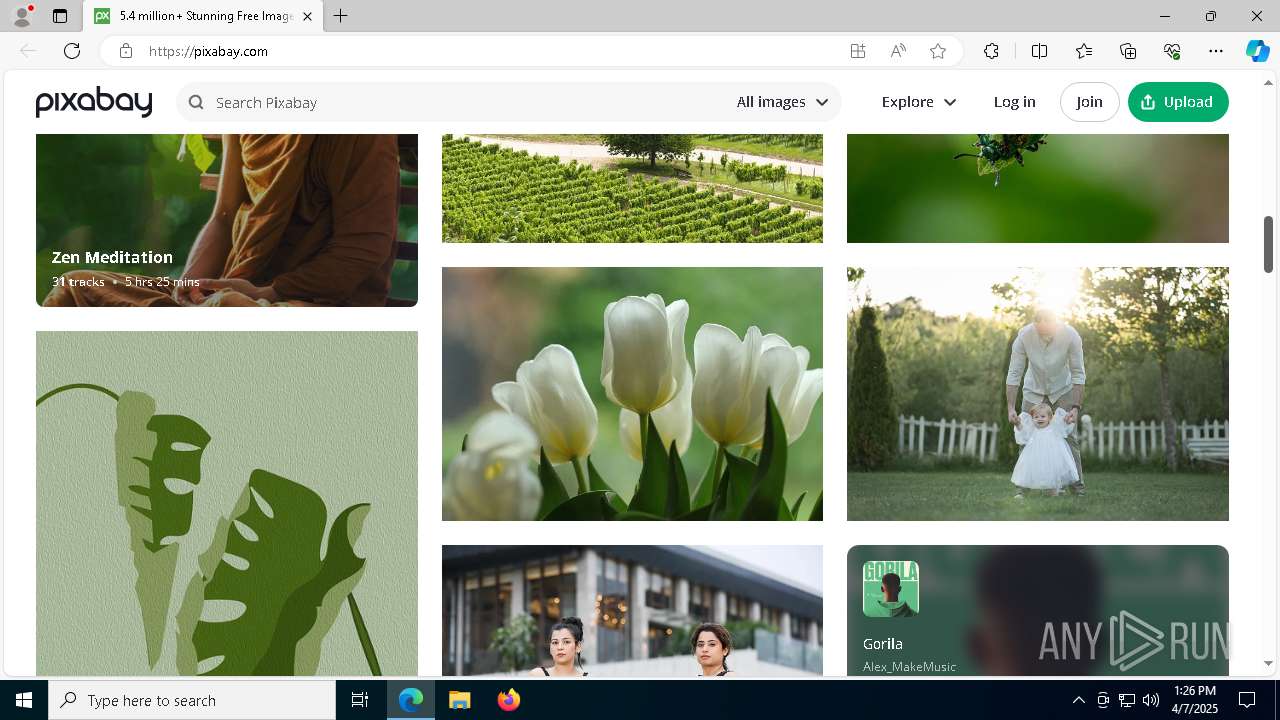Open the father and baby garden photo
Viewport: 1280px width, 720px height.
click(x=1037, y=394)
